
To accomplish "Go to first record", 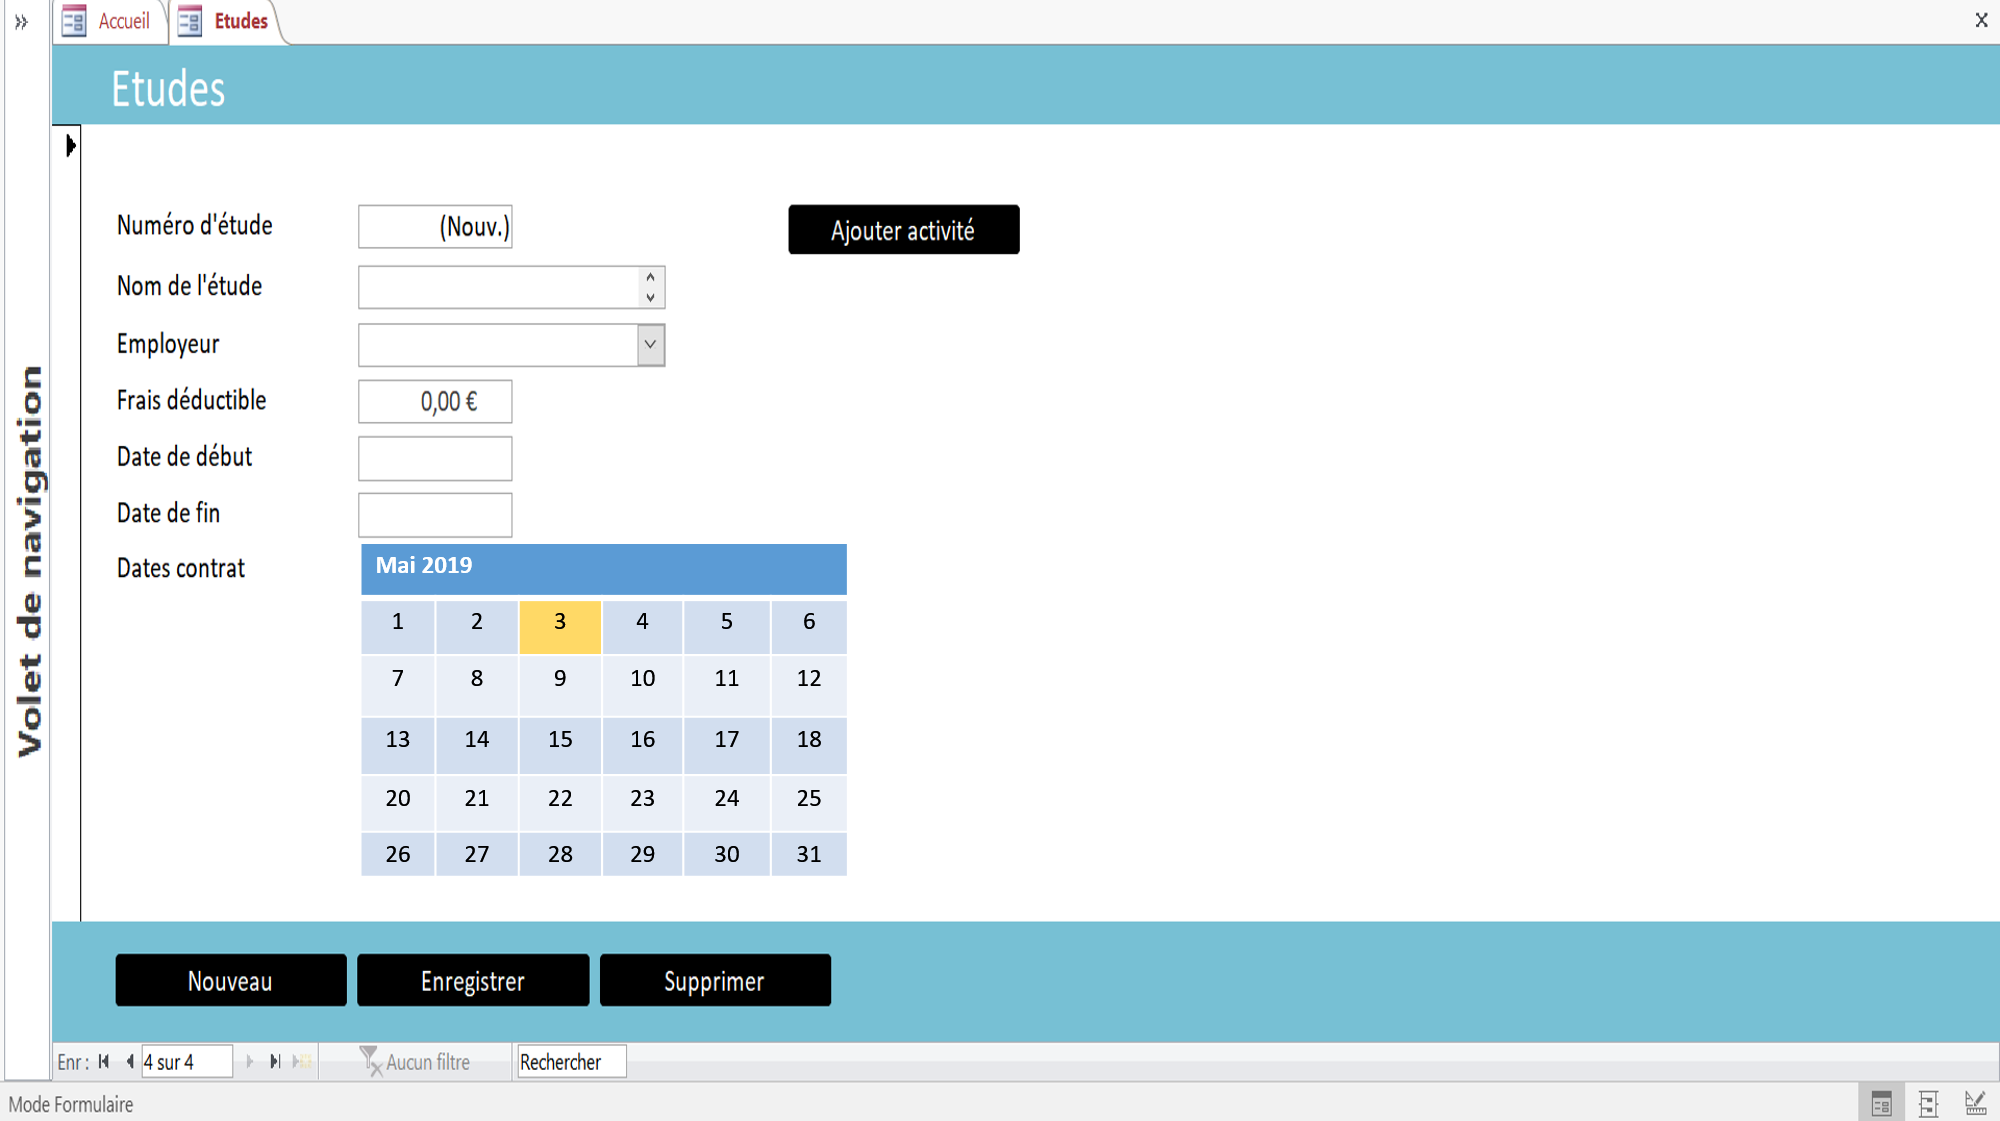I will point(104,1062).
